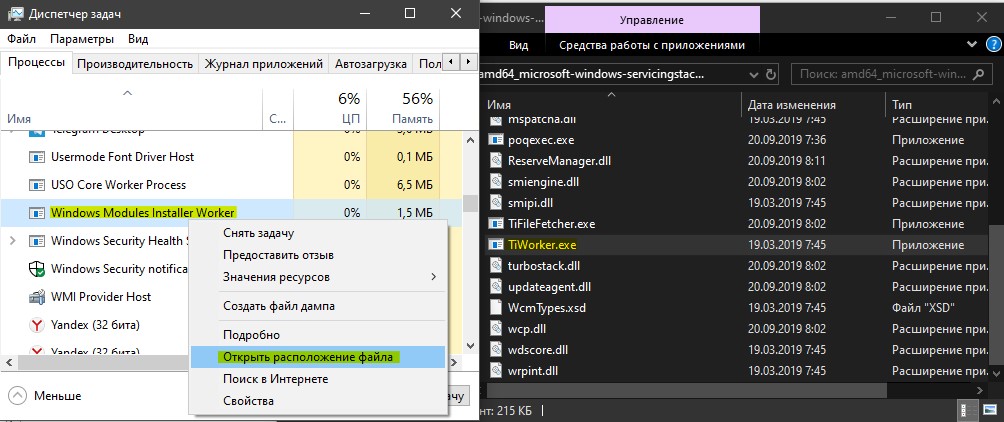Click the Explorer search magnifier icon
Image resolution: width=1004 pixels, height=422 pixels.
tap(978, 74)
